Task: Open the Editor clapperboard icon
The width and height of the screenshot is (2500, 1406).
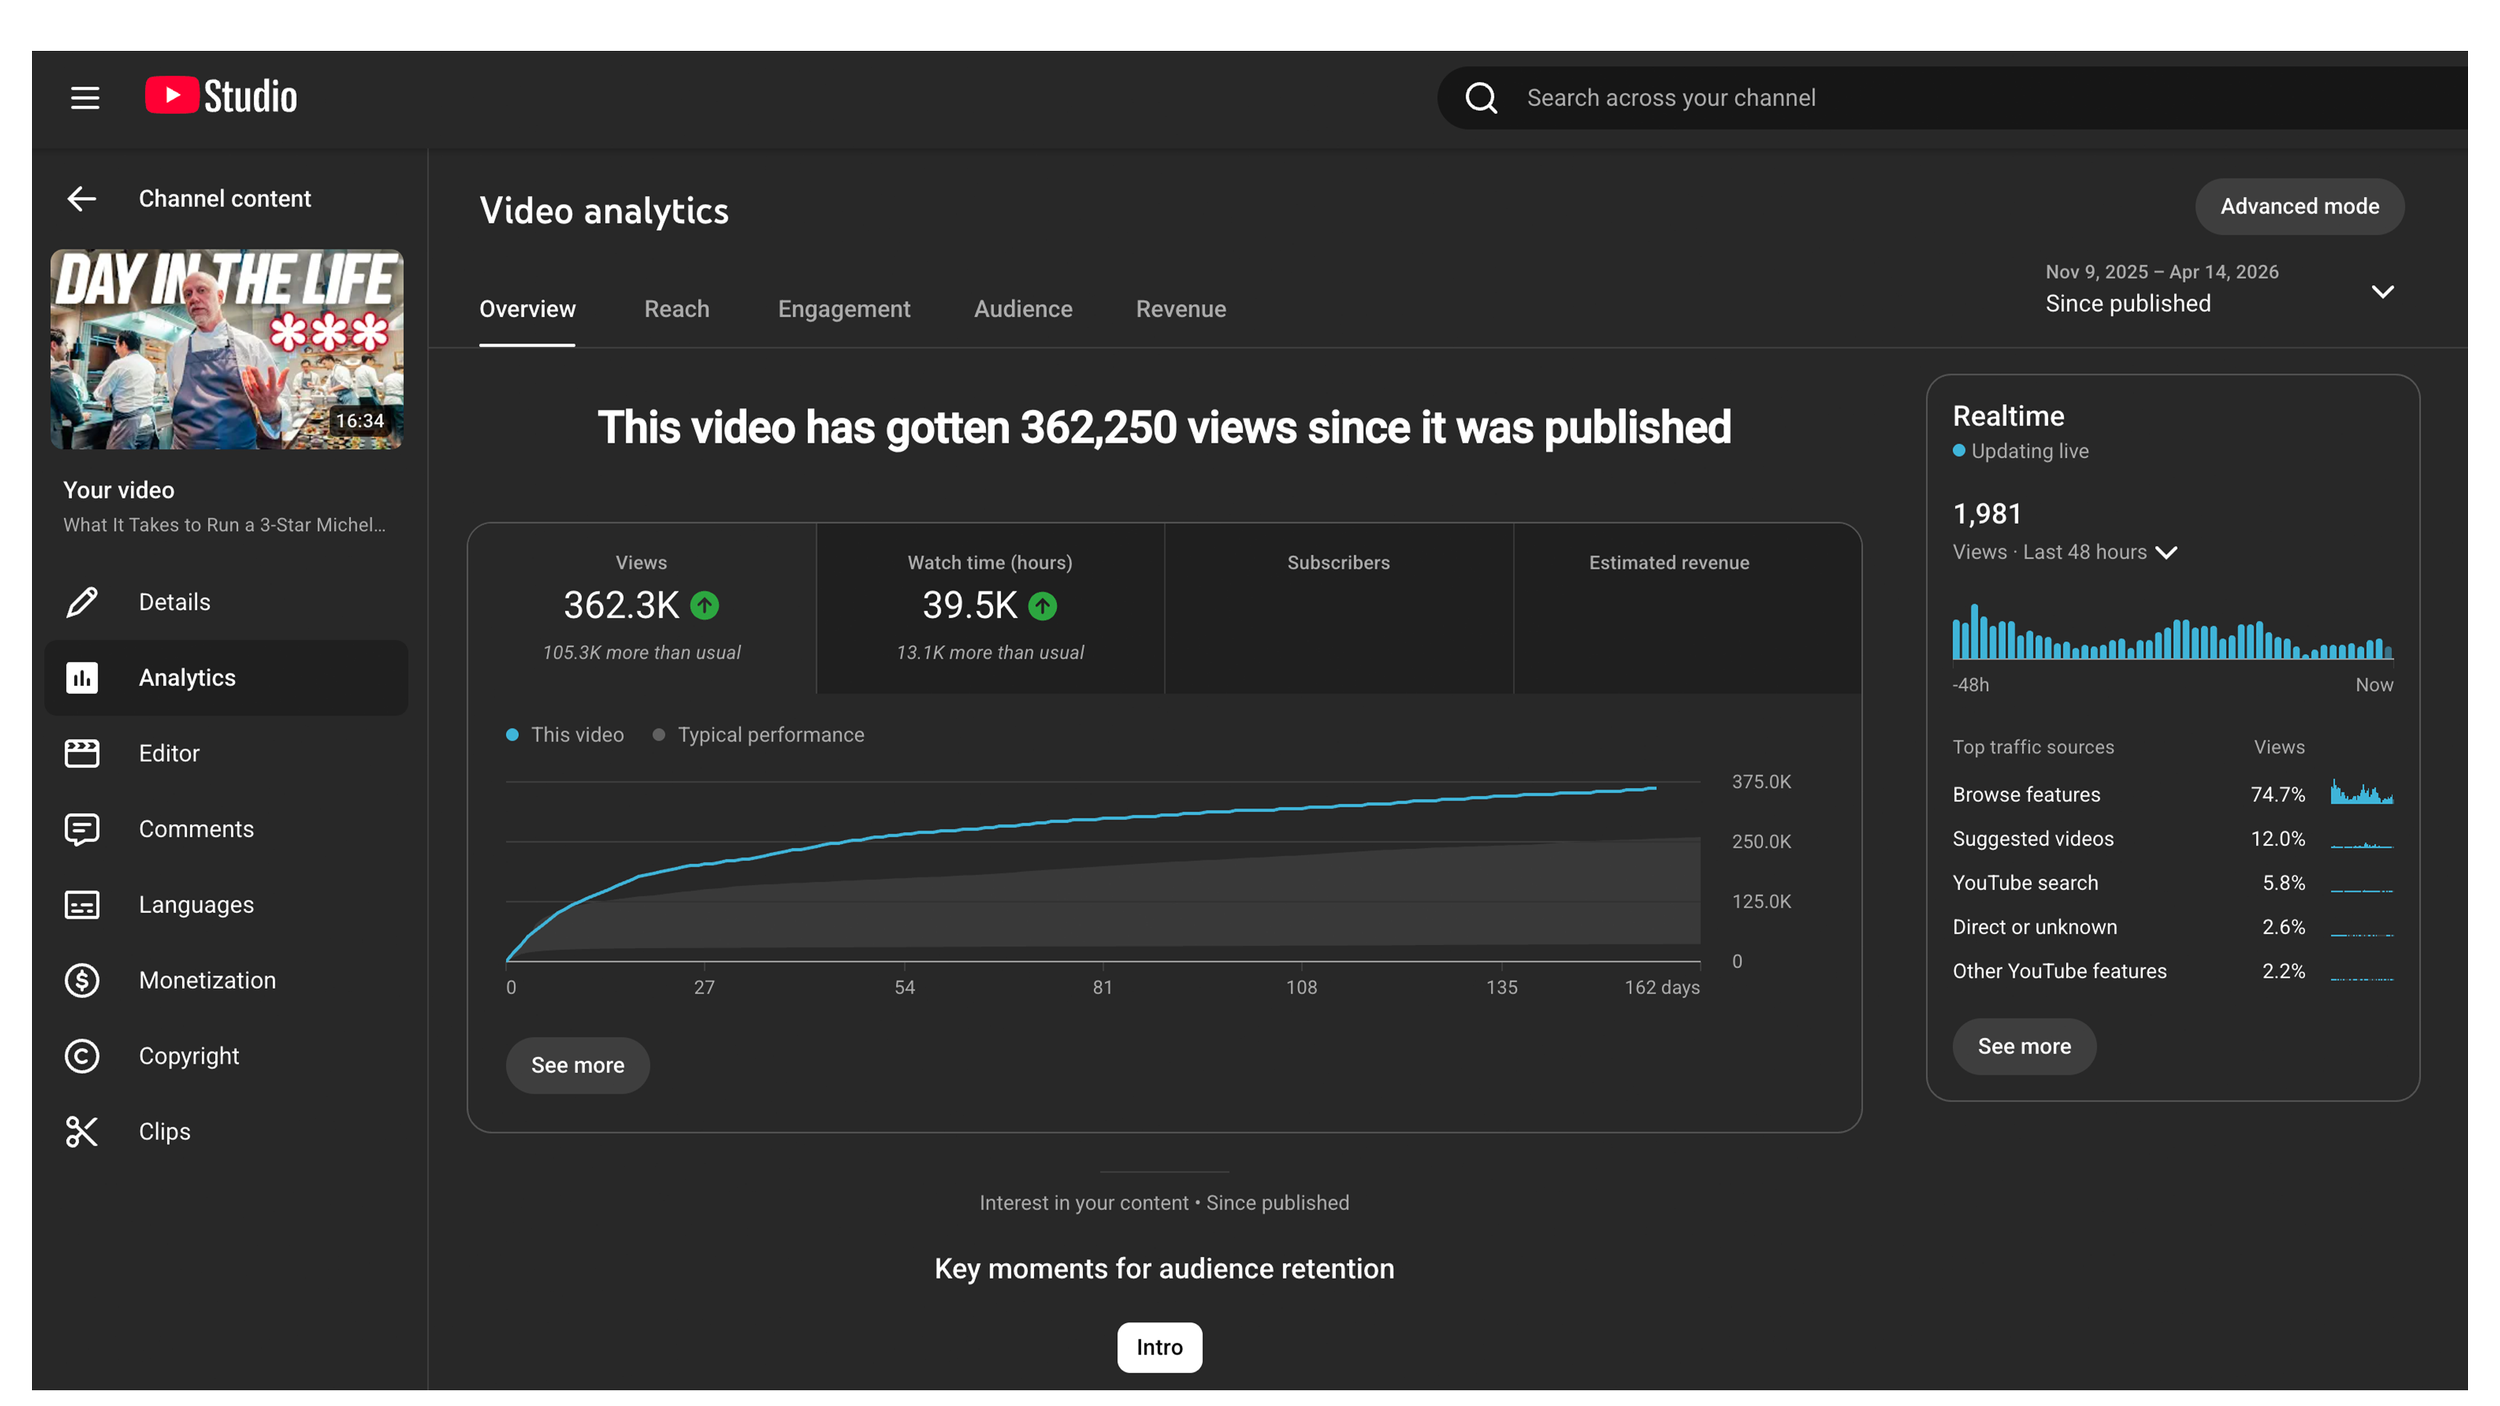Action: click(x=82, y=753)
